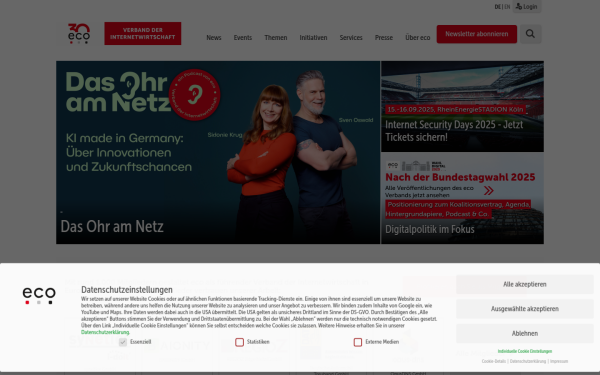The width and height of the screenshot is (600, 375).
Task: Open Cookie-Details link
Action: coord(494,361)
